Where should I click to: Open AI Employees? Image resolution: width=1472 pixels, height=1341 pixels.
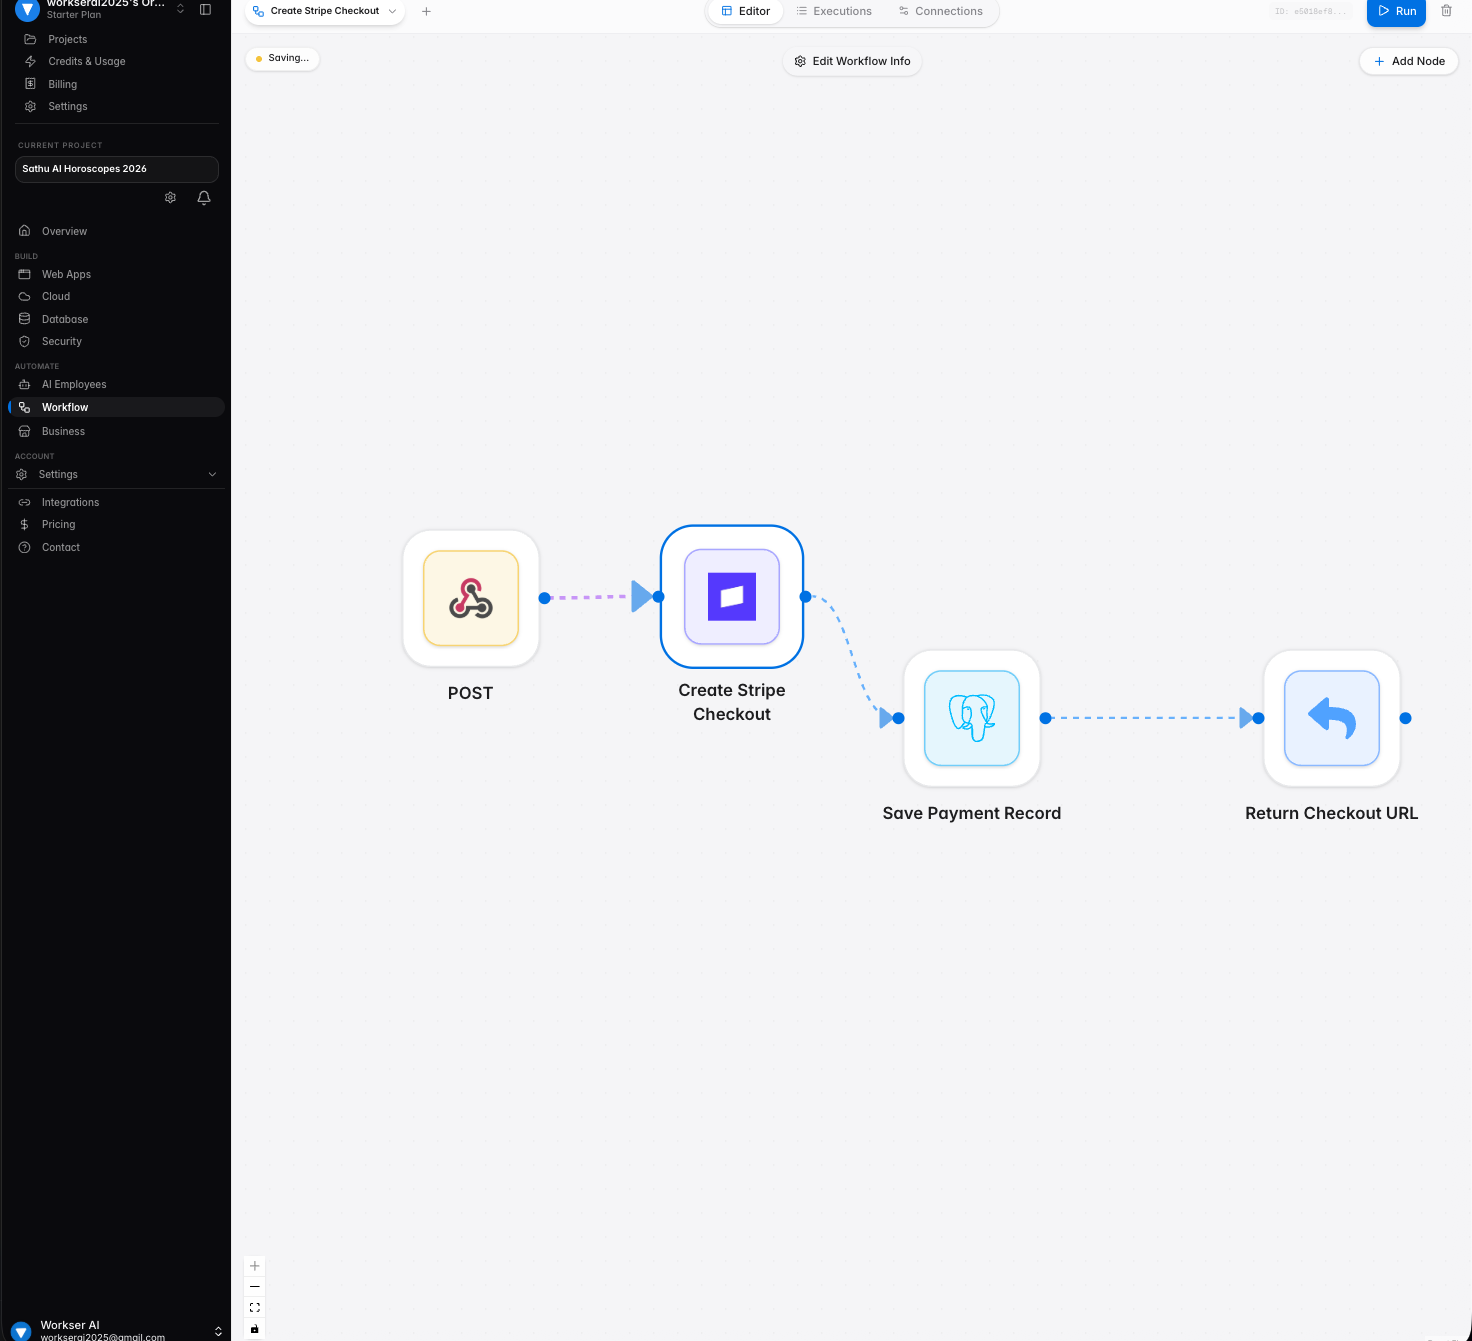coord(74,384)
